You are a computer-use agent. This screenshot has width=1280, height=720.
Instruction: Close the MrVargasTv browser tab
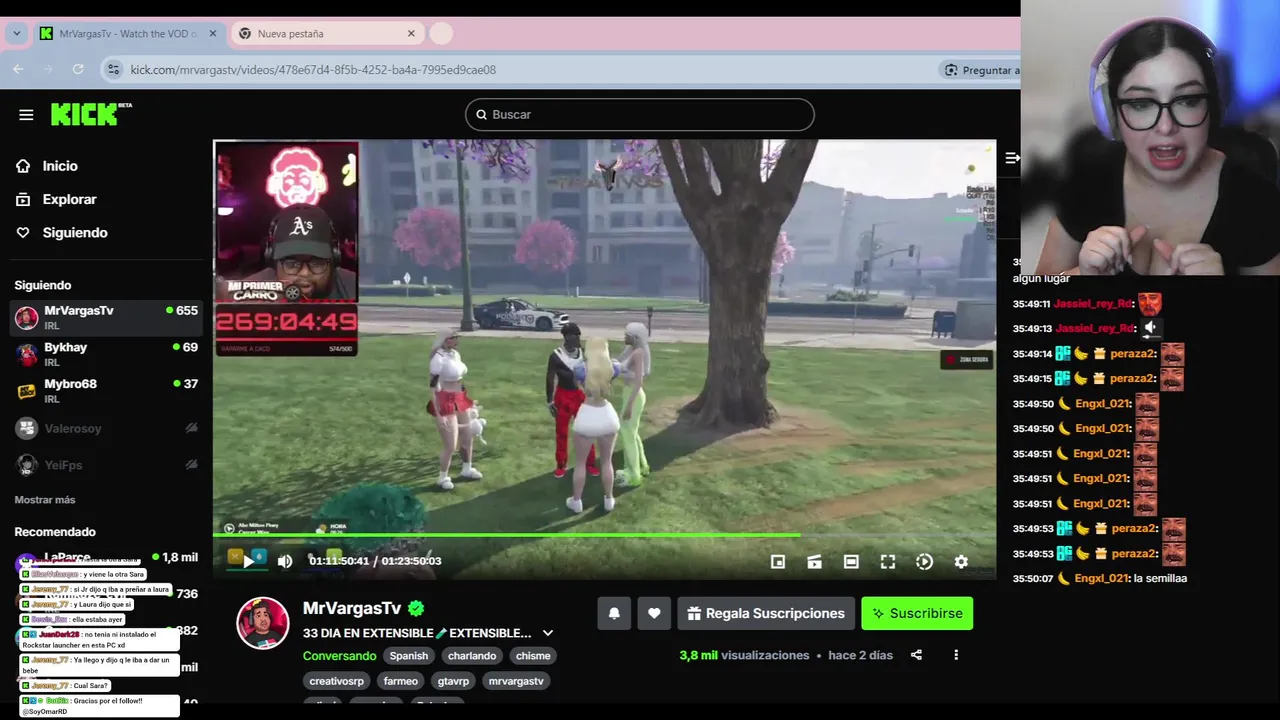pyautogui.click(x=212, y=33)
